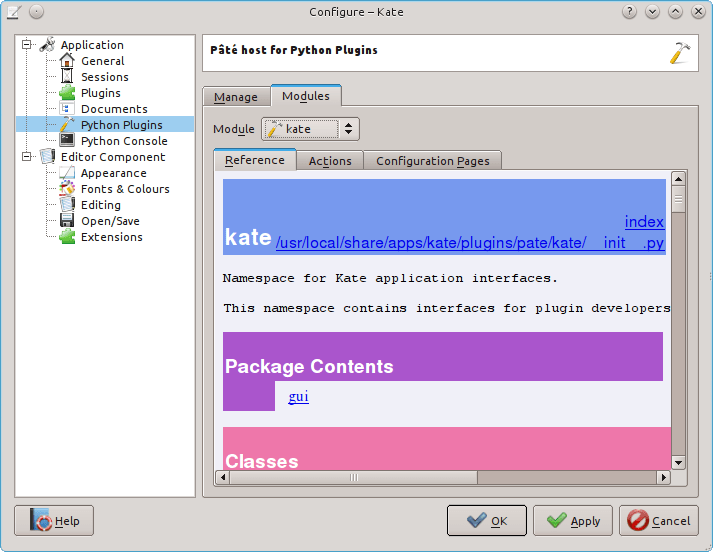Select Extensions in the settings tree
This screenshot has width=713, height=552.
[111, 237]
